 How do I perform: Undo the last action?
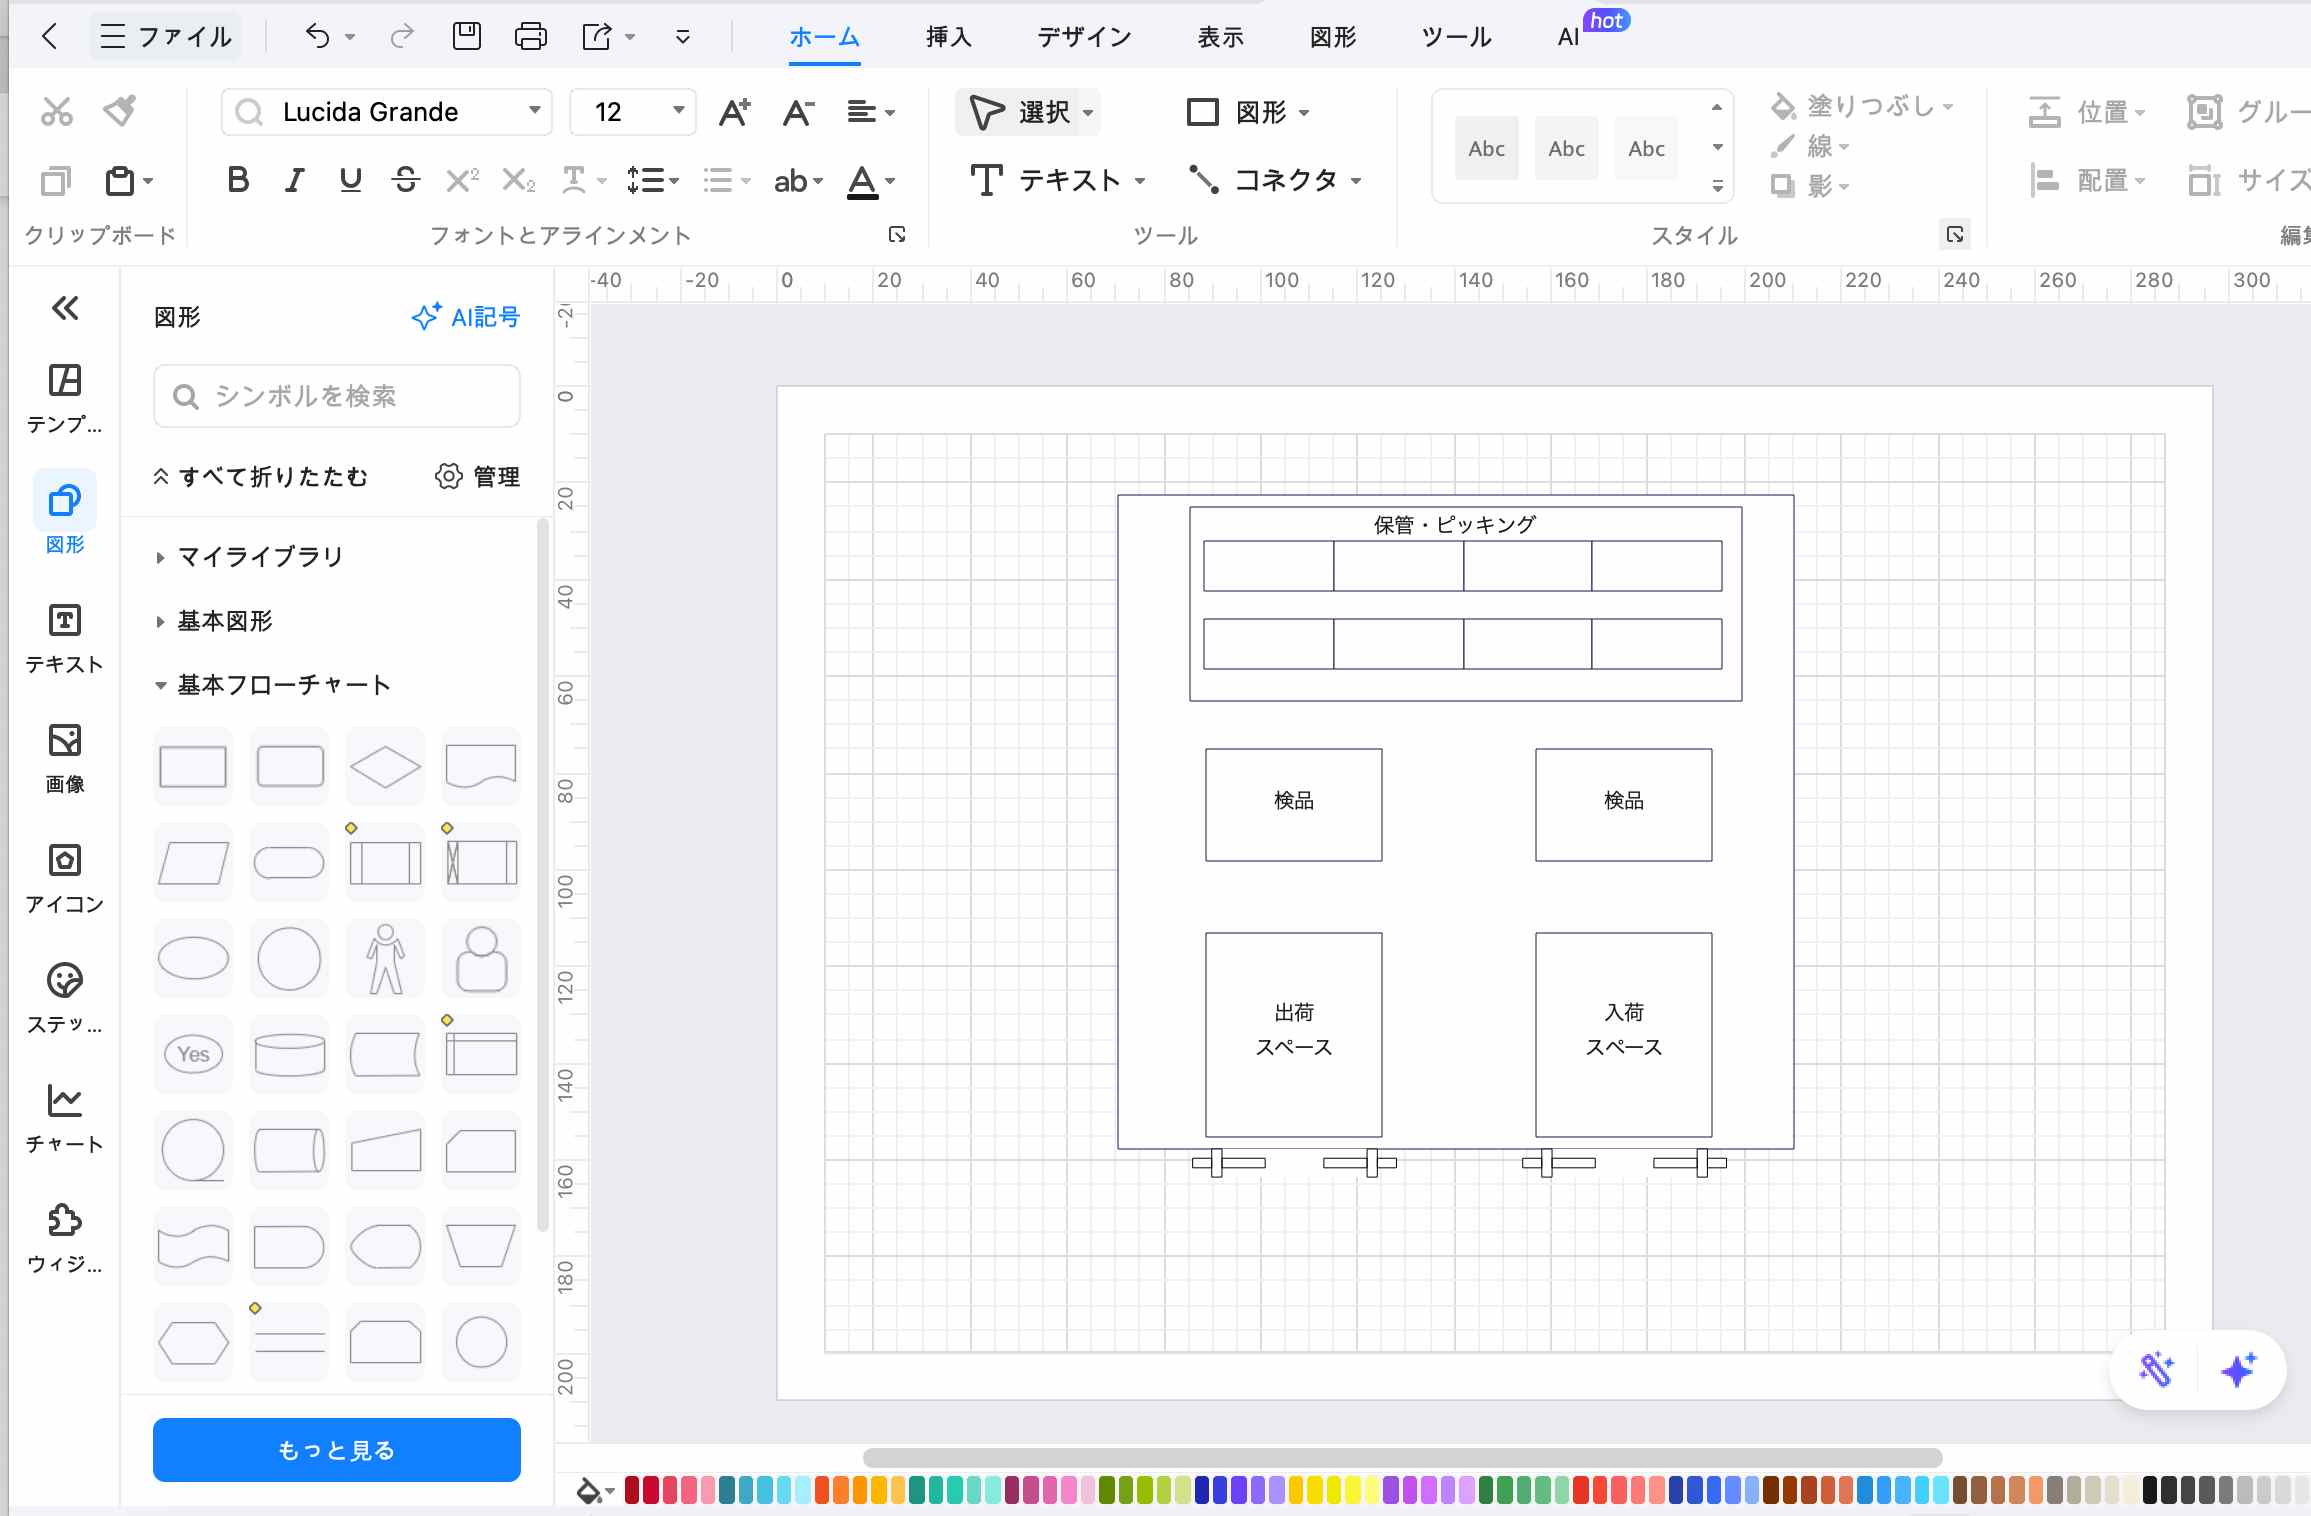(x=317, y=37)
